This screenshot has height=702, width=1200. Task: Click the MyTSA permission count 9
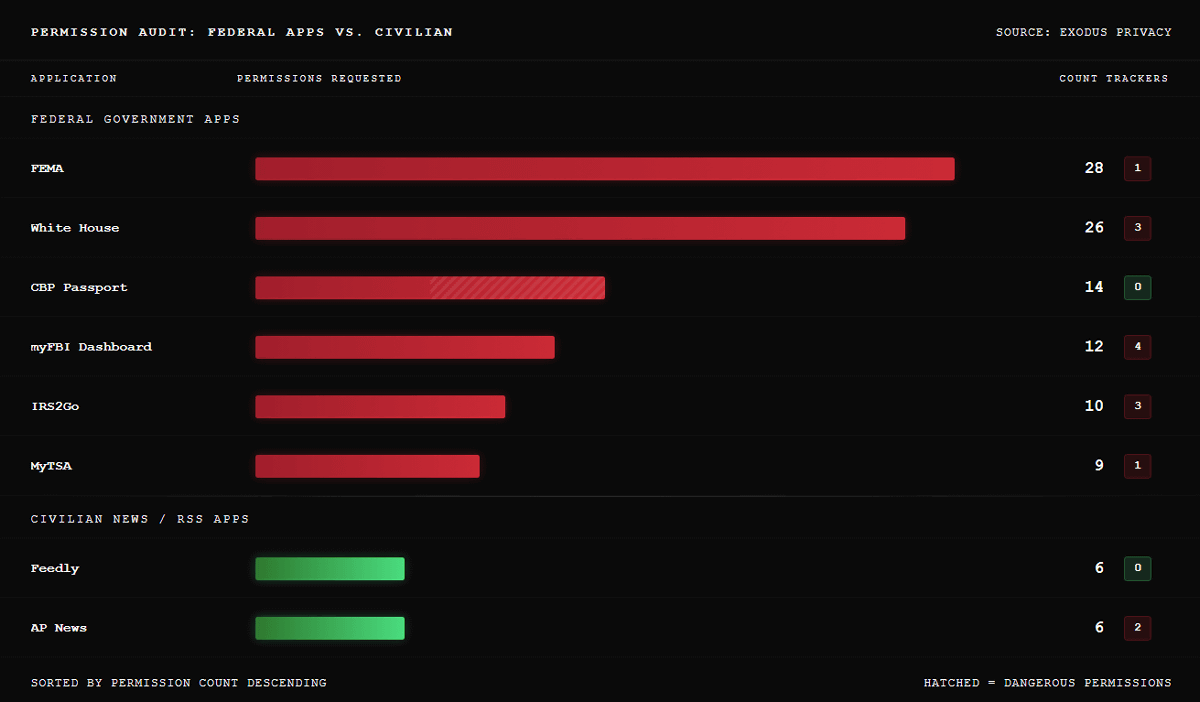(1099, 466)
